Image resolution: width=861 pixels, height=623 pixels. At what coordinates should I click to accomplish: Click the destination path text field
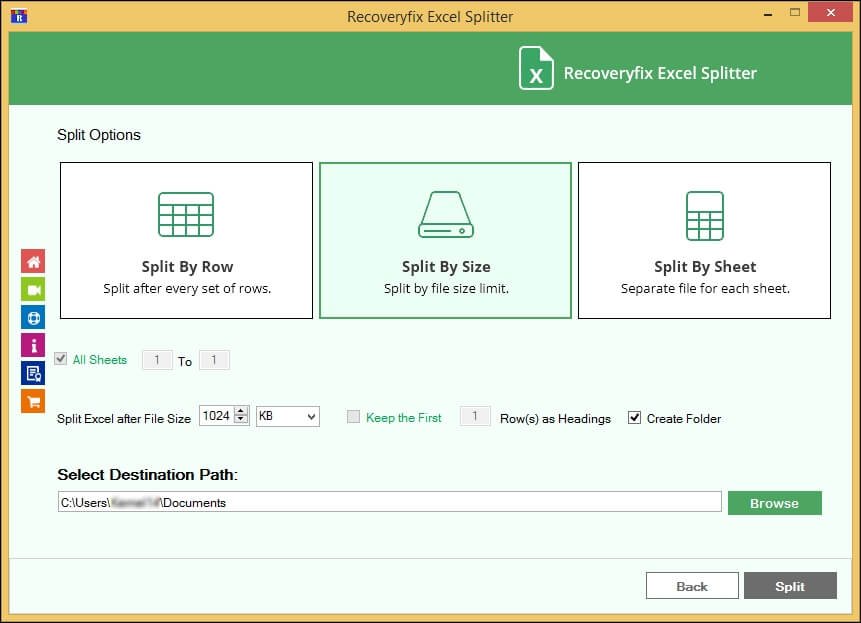(x=389, y=502)
